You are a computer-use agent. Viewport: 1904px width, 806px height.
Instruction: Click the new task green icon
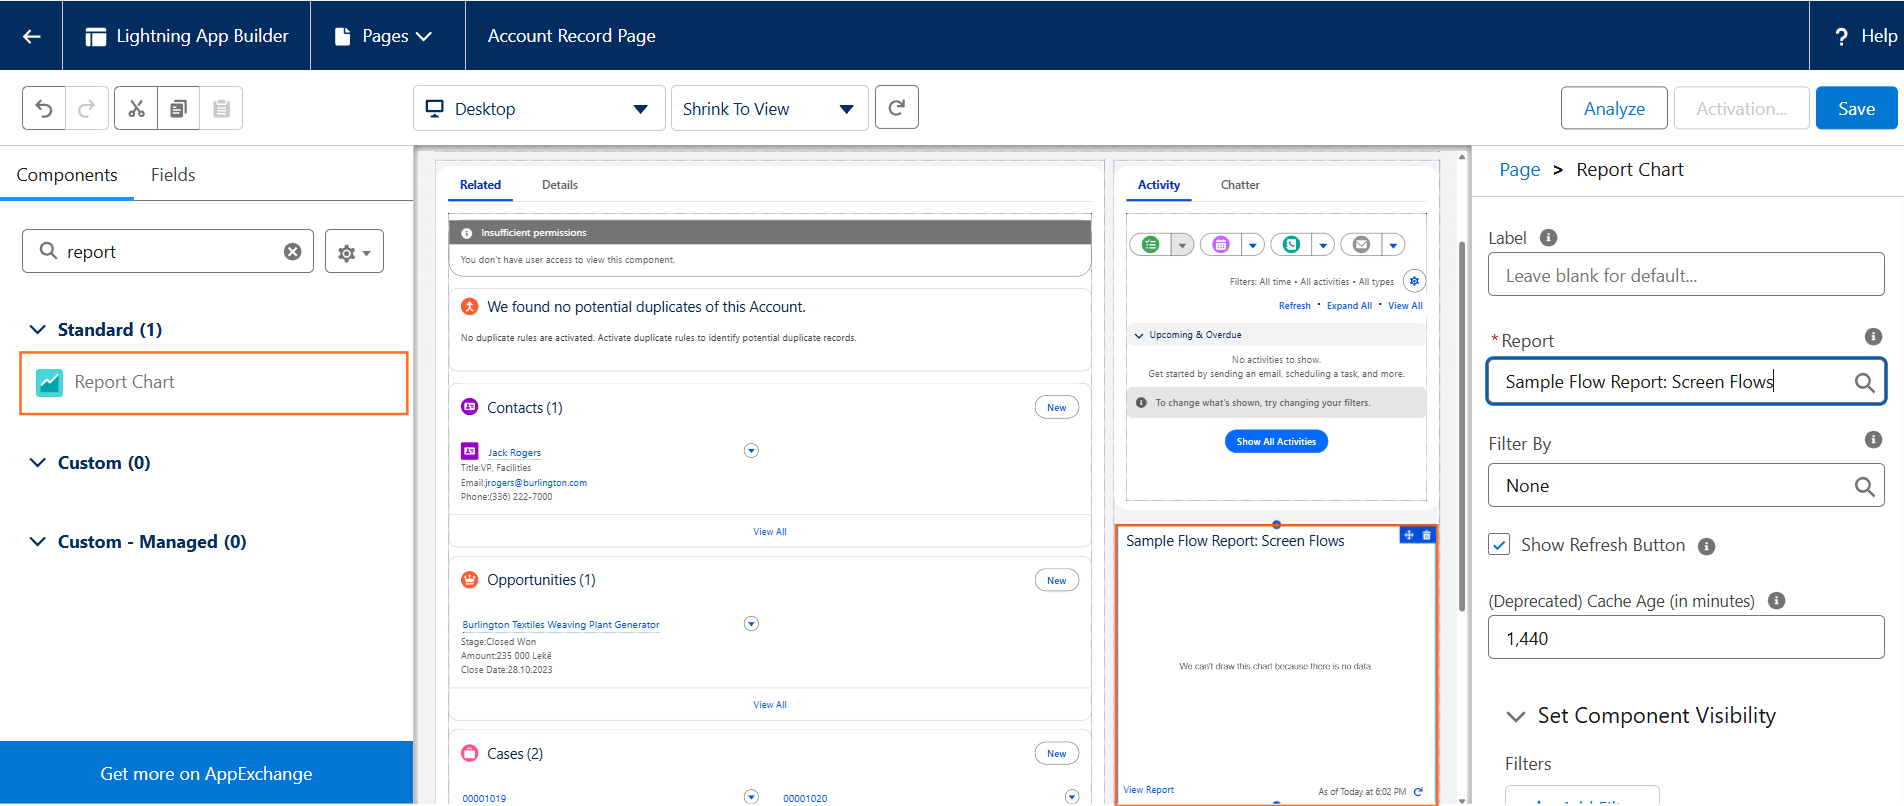pyautogui.click(x=1151, y=244)
